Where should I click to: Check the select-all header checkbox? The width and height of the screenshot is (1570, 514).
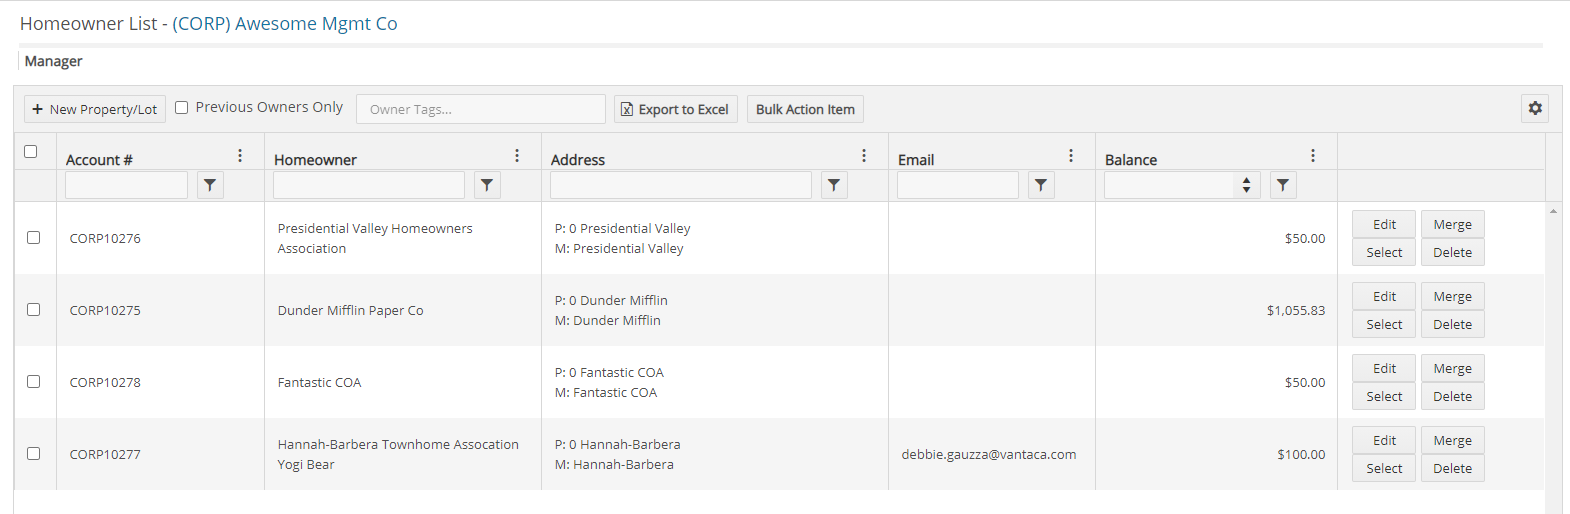31,152
